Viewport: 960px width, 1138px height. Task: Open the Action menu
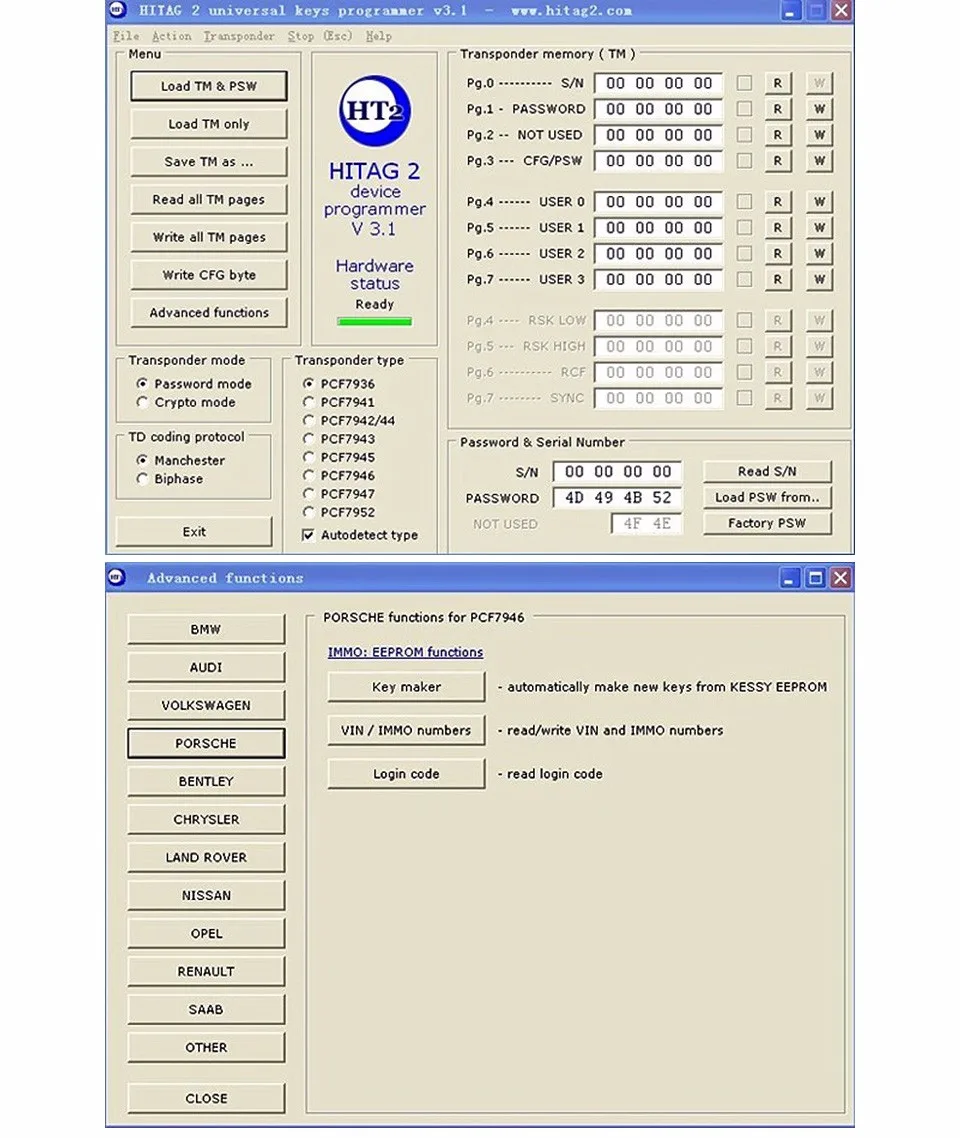point(172,36)
